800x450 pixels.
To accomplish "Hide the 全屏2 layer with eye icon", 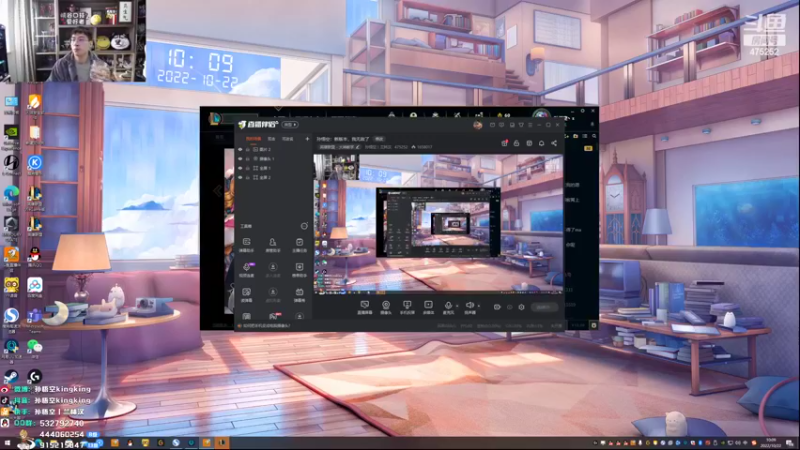I will pyautogui.click(x=240, y=177).
